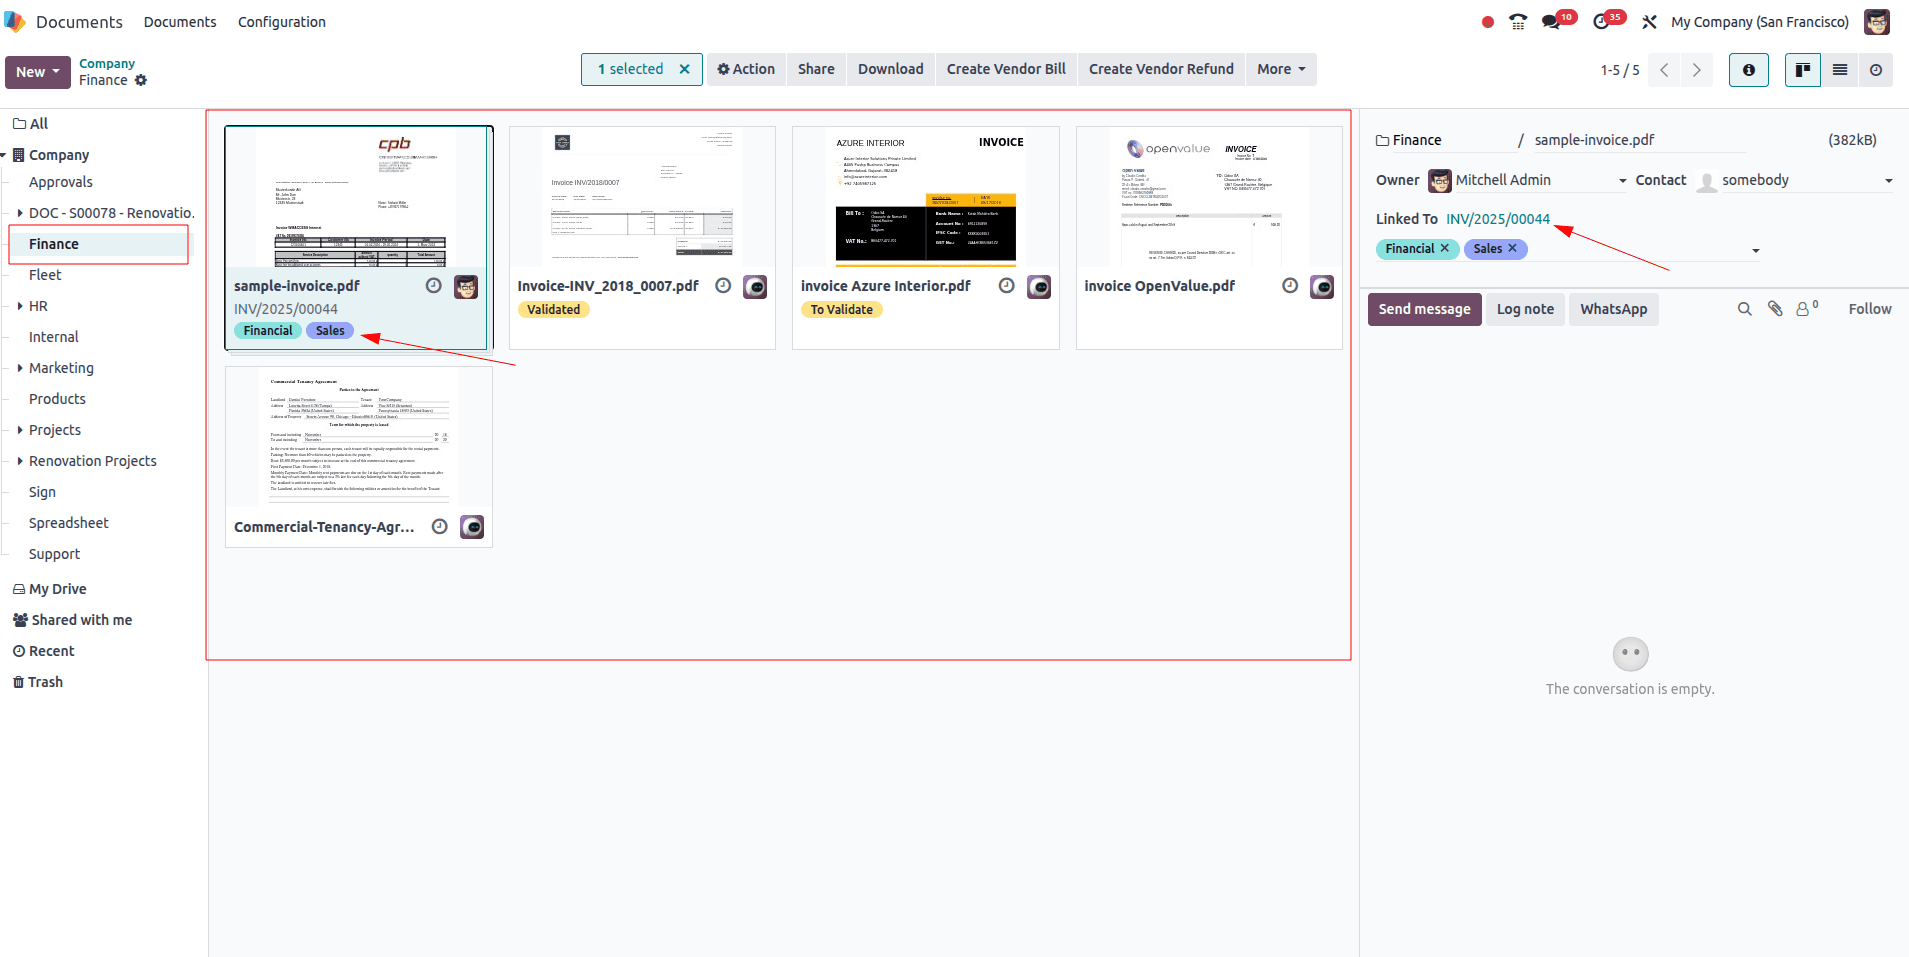The width and height of the screenshot is (1909, 957).
Task: Toggle the document info panel
Action: click(x=1748, y=70)
